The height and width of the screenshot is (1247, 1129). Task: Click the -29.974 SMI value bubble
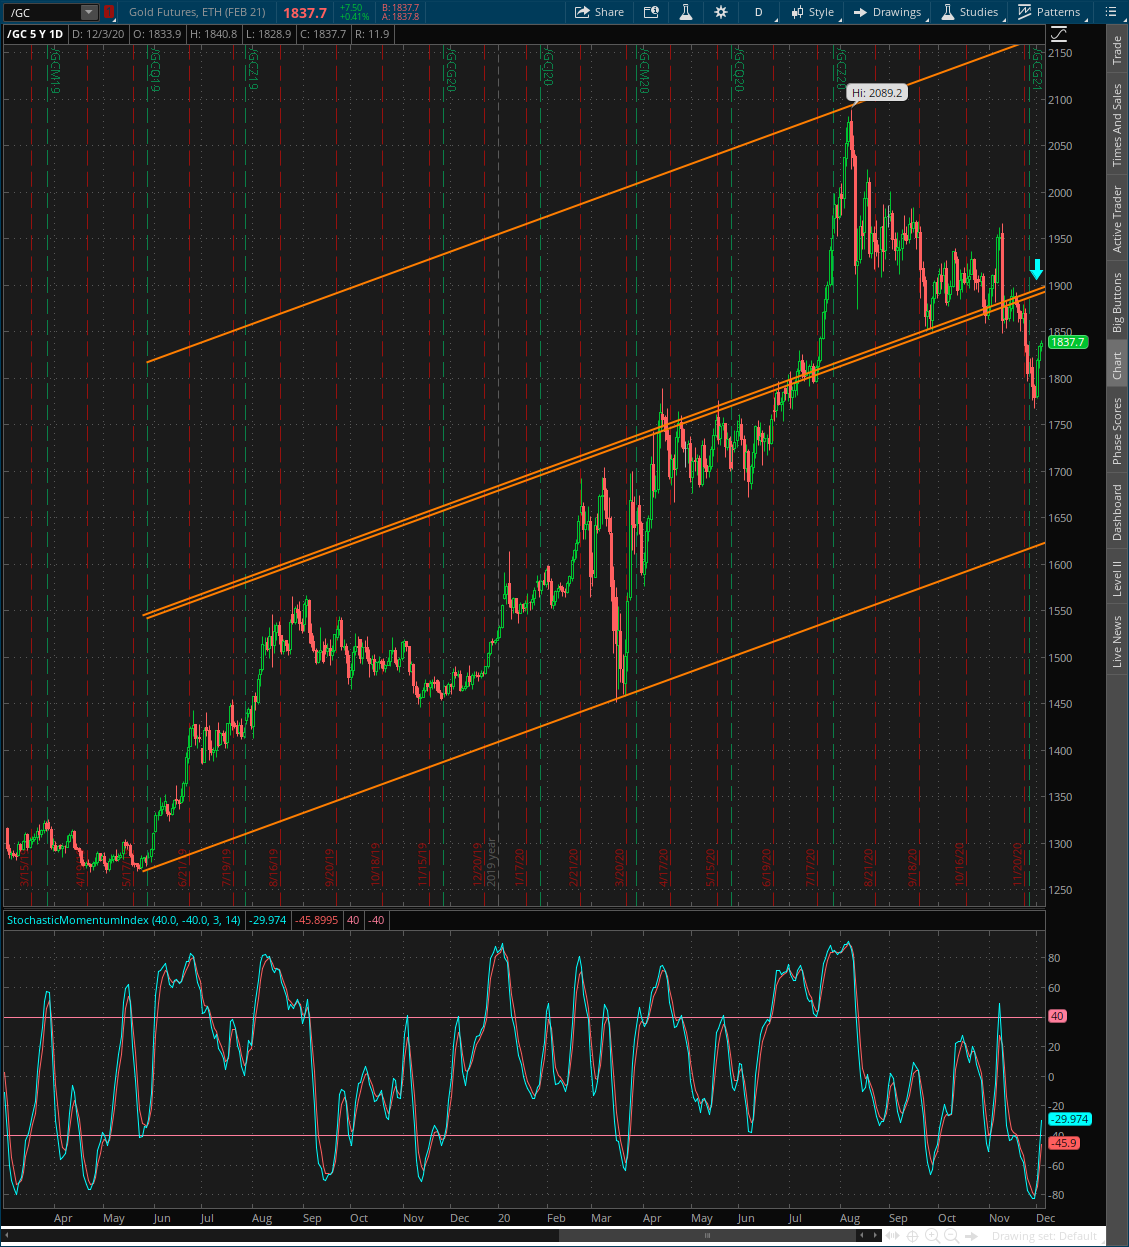tap(1069, 1119)
